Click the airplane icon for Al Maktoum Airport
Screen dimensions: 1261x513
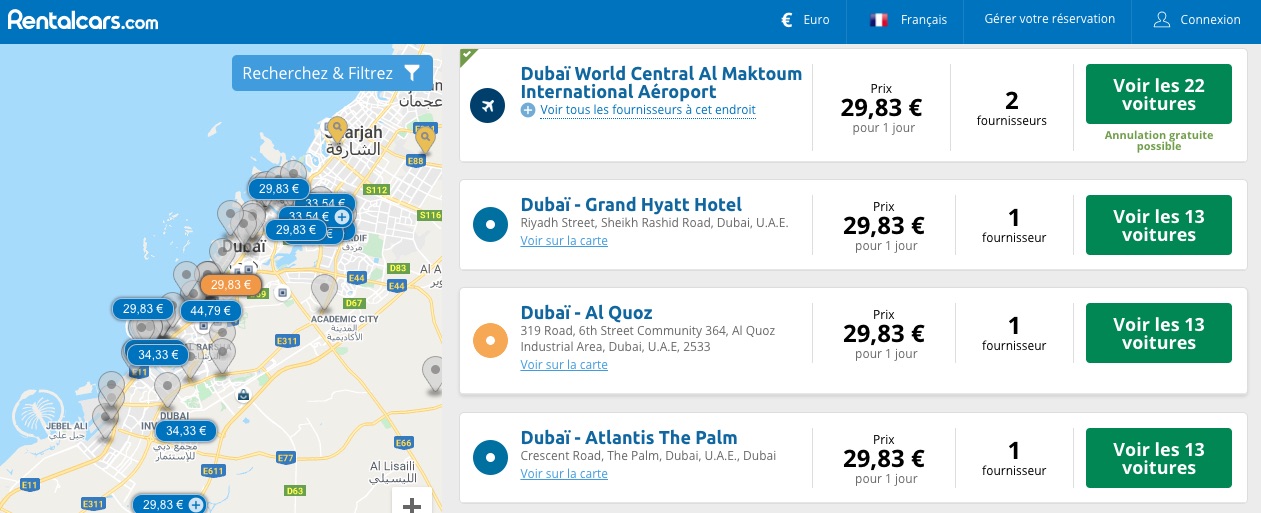point(489,105)
